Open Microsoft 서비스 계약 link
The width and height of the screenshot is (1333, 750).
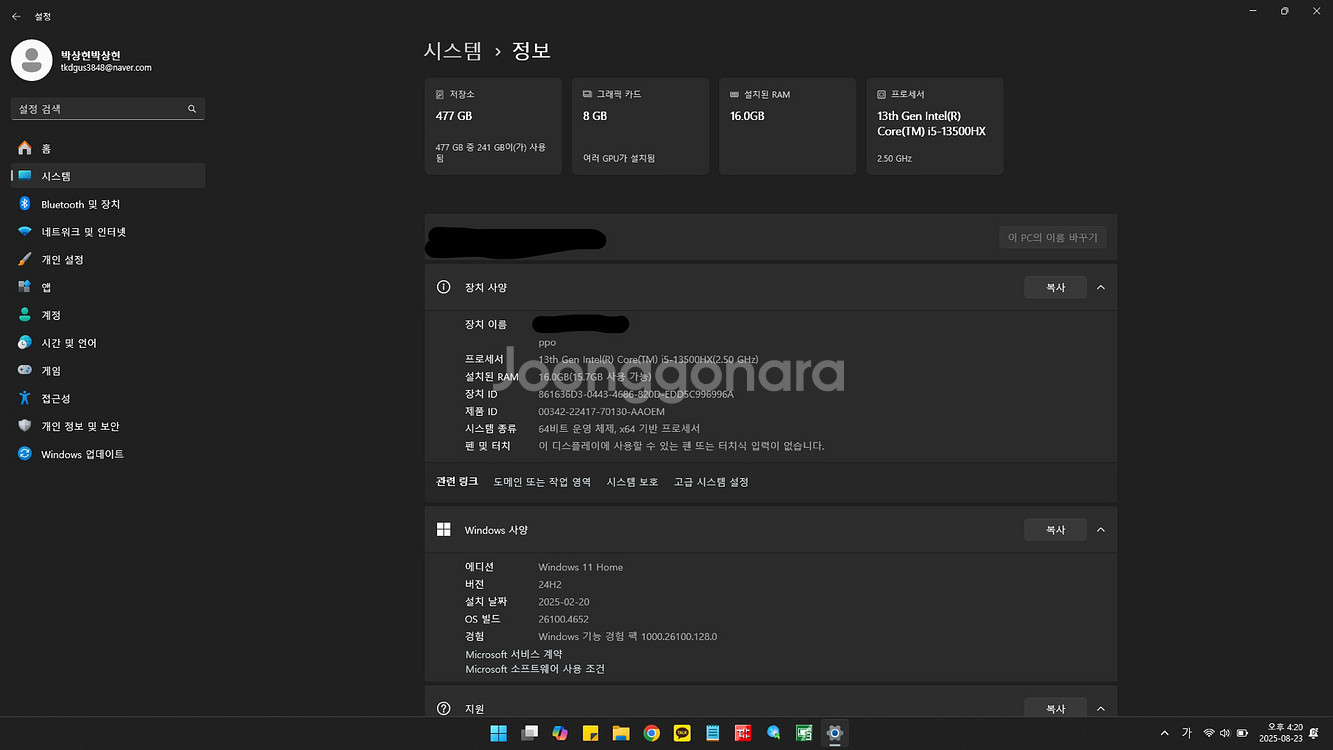click(x=514, y=654)
